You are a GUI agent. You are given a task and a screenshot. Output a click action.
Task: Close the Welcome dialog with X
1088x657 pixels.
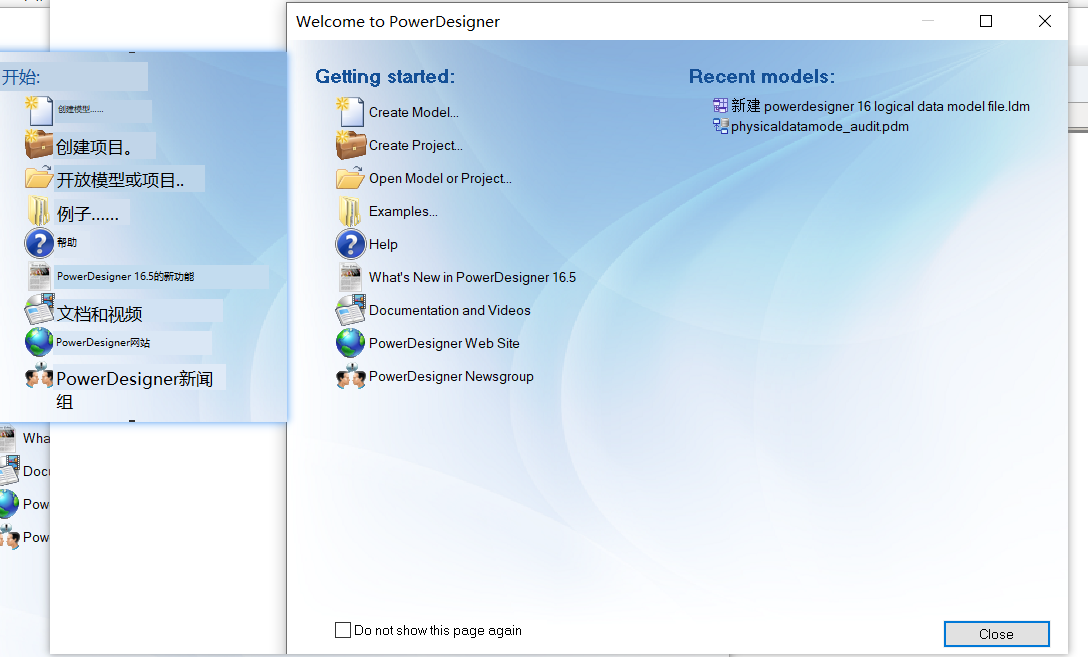click(x=1045, y=22)
